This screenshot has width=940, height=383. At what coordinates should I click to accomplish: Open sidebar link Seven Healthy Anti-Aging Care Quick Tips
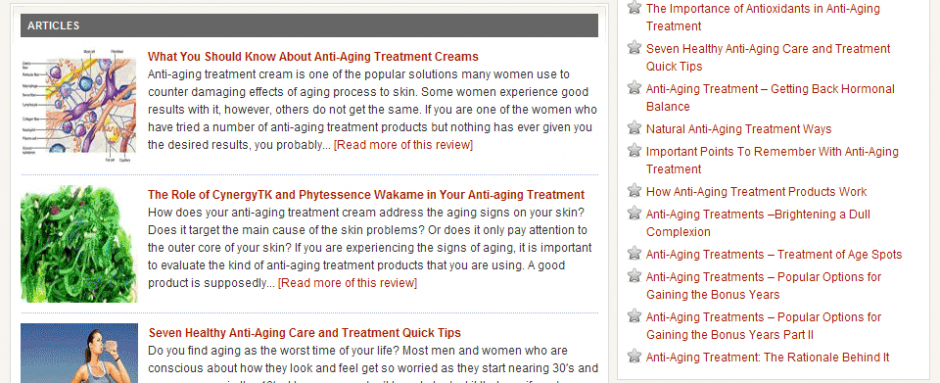click(768, 57)
